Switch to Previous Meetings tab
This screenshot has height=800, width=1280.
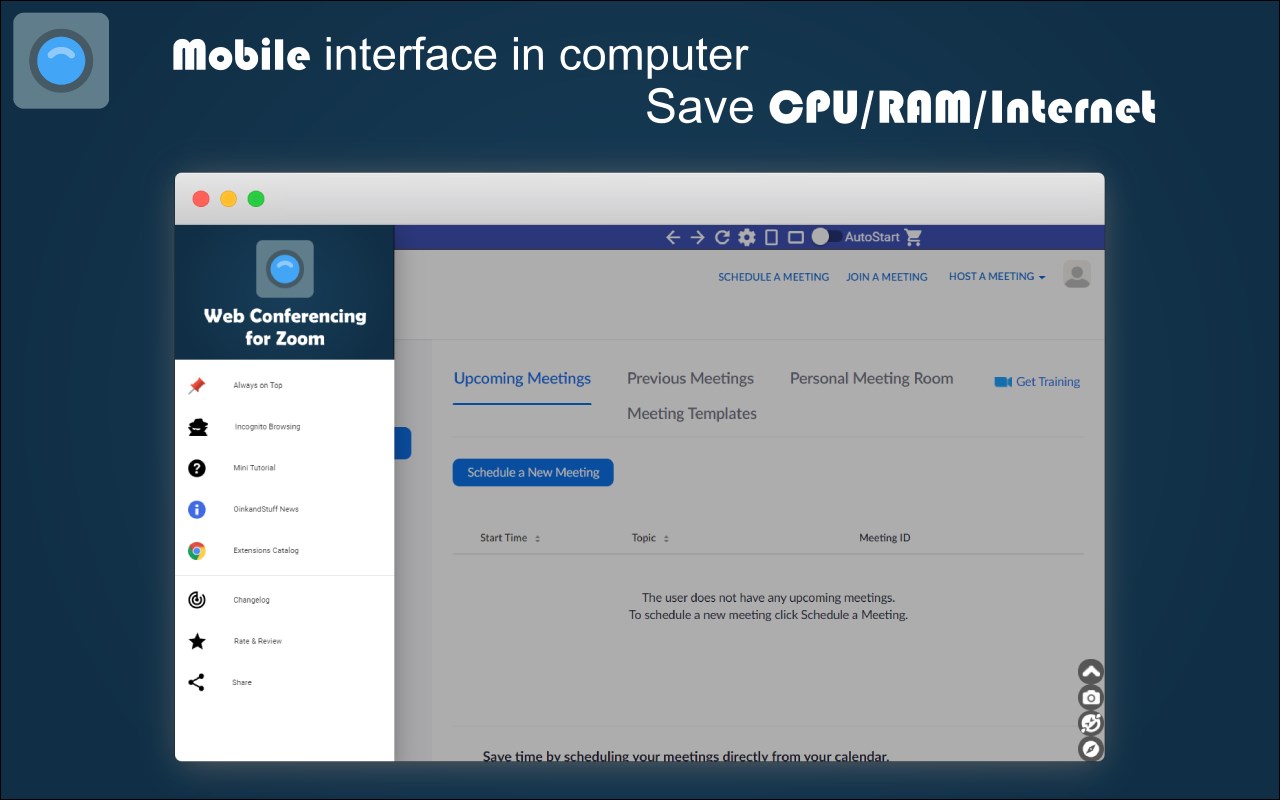click(690, 378)
